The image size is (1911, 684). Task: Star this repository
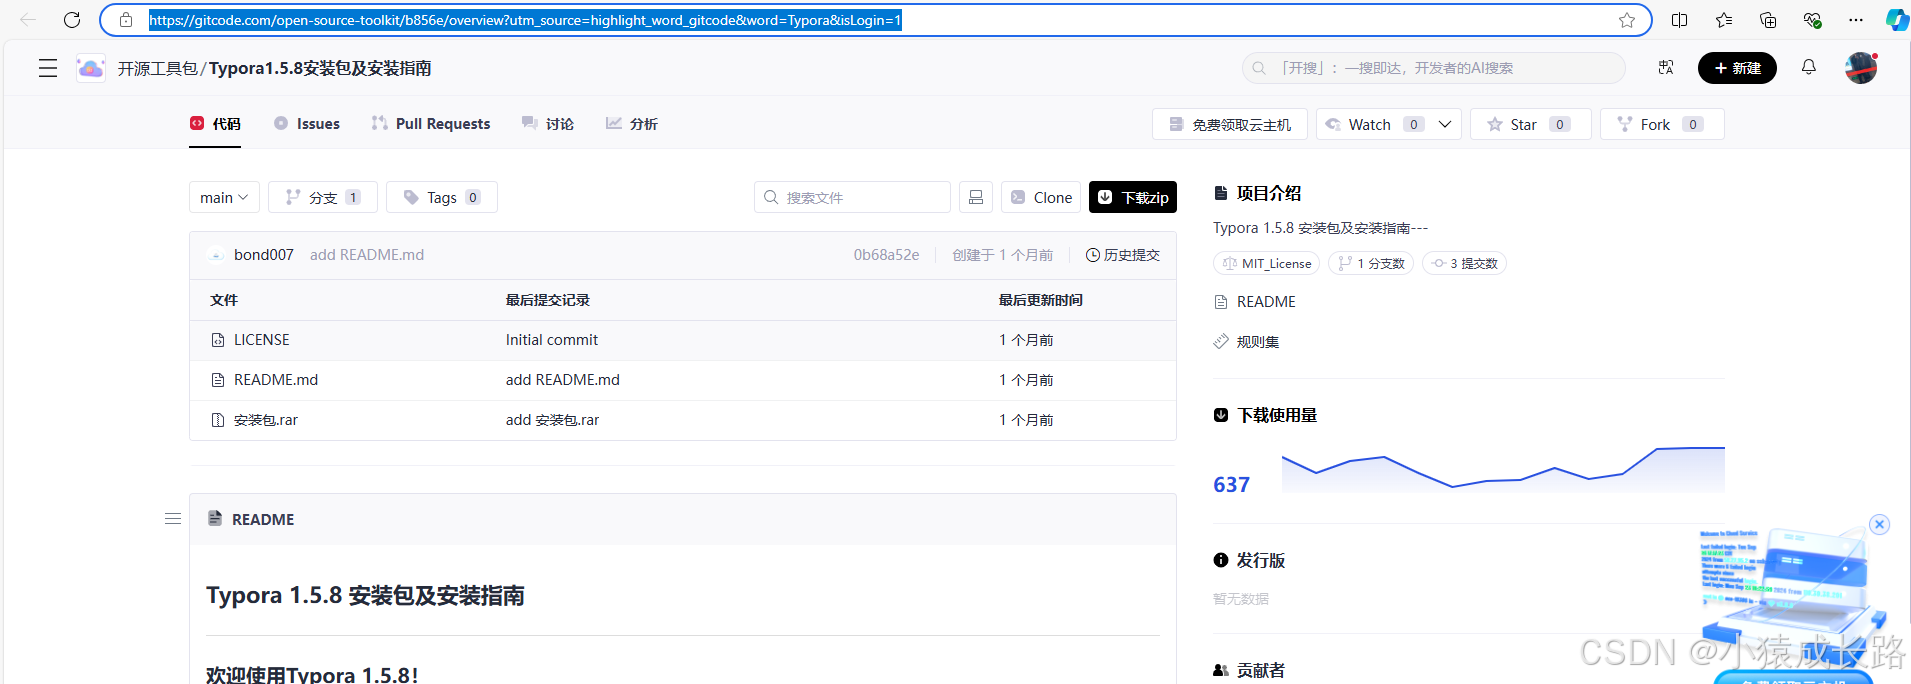(x=1530, y=124)
